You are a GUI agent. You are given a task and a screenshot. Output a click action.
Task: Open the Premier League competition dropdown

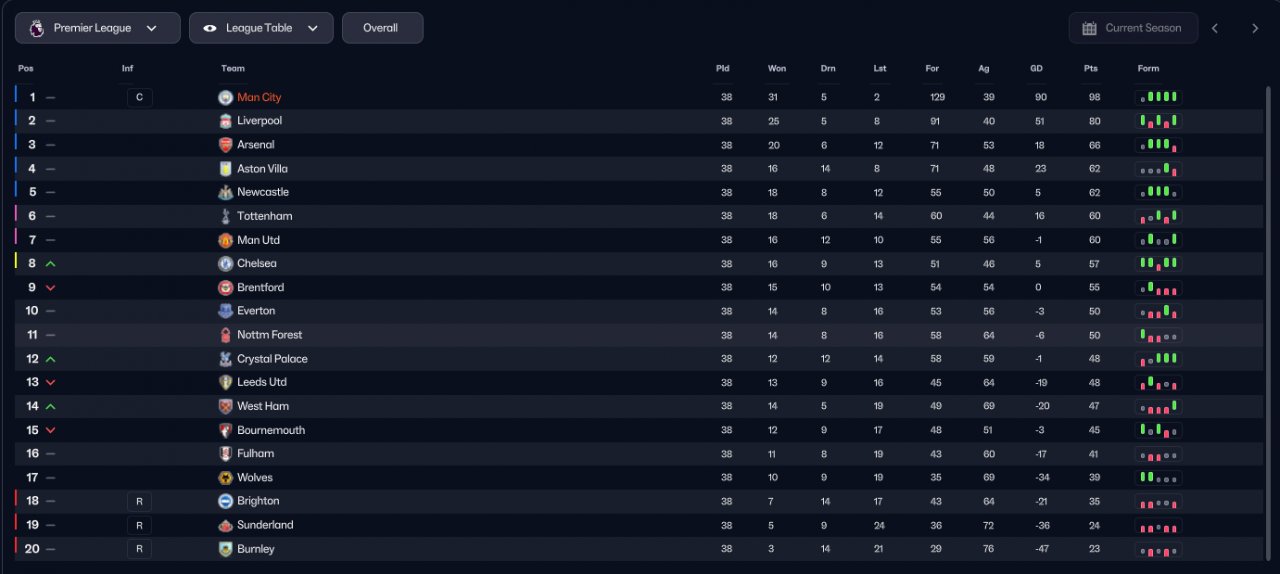(97, 28)
